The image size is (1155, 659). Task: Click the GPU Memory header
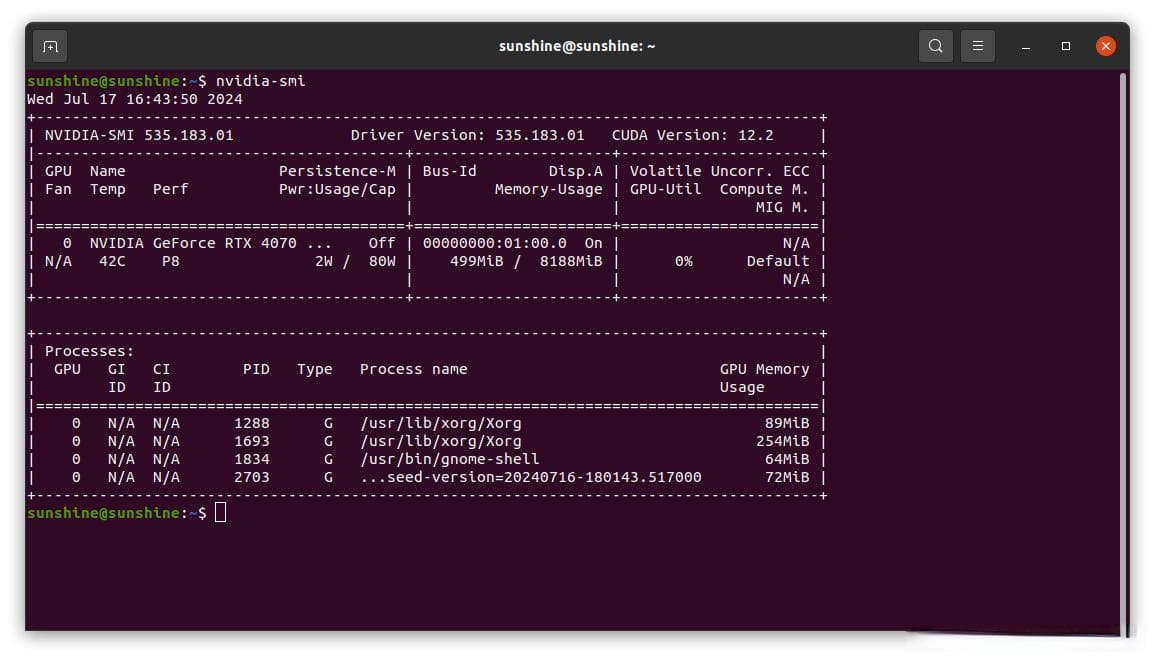[x=765, y=369]
